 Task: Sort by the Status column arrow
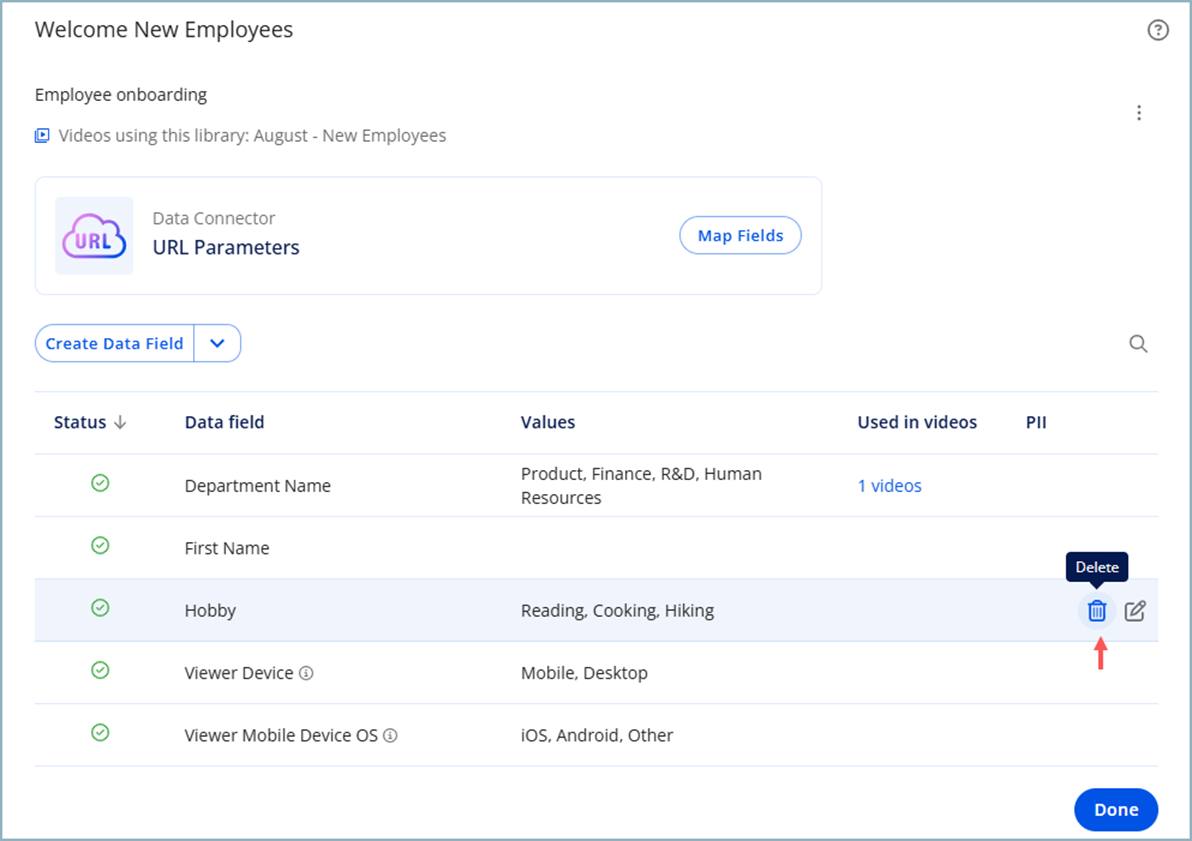click(x=120, y=422)
